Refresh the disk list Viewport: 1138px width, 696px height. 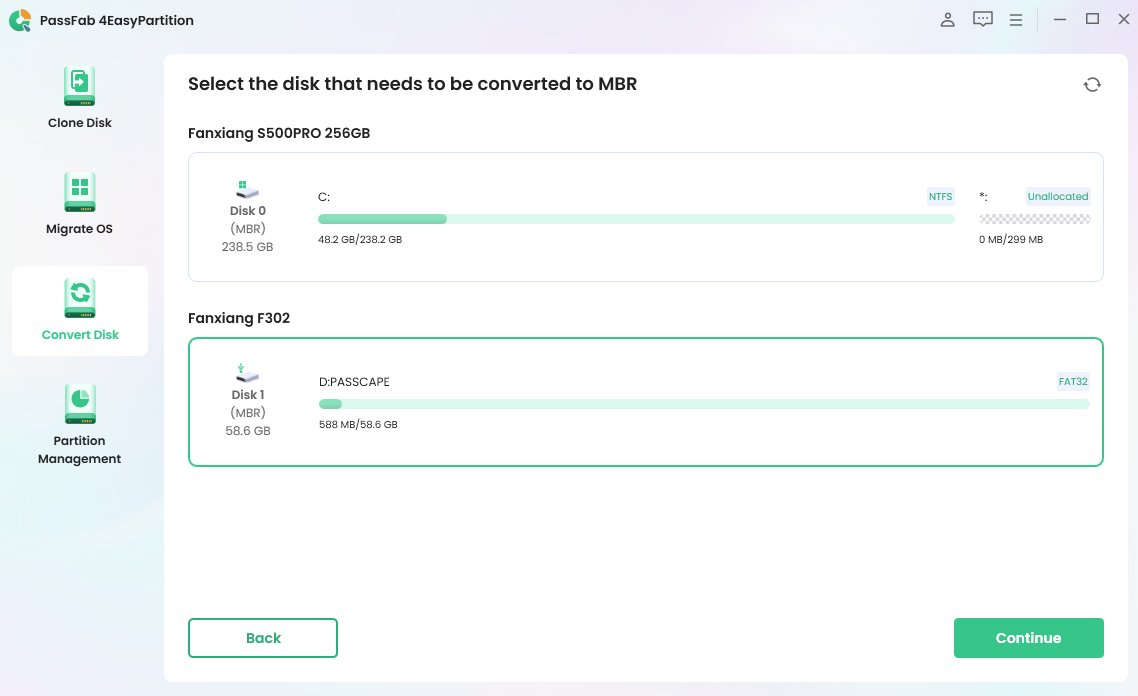click(1092, 85)
